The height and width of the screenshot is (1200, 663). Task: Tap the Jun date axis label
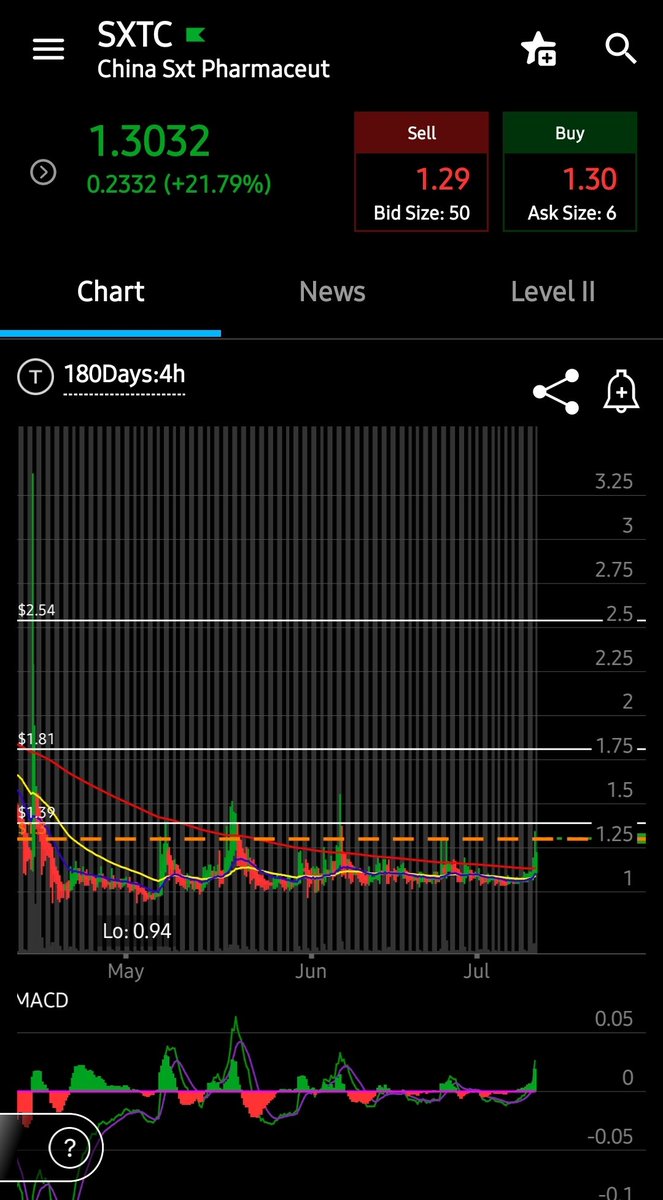coord(311,971)
